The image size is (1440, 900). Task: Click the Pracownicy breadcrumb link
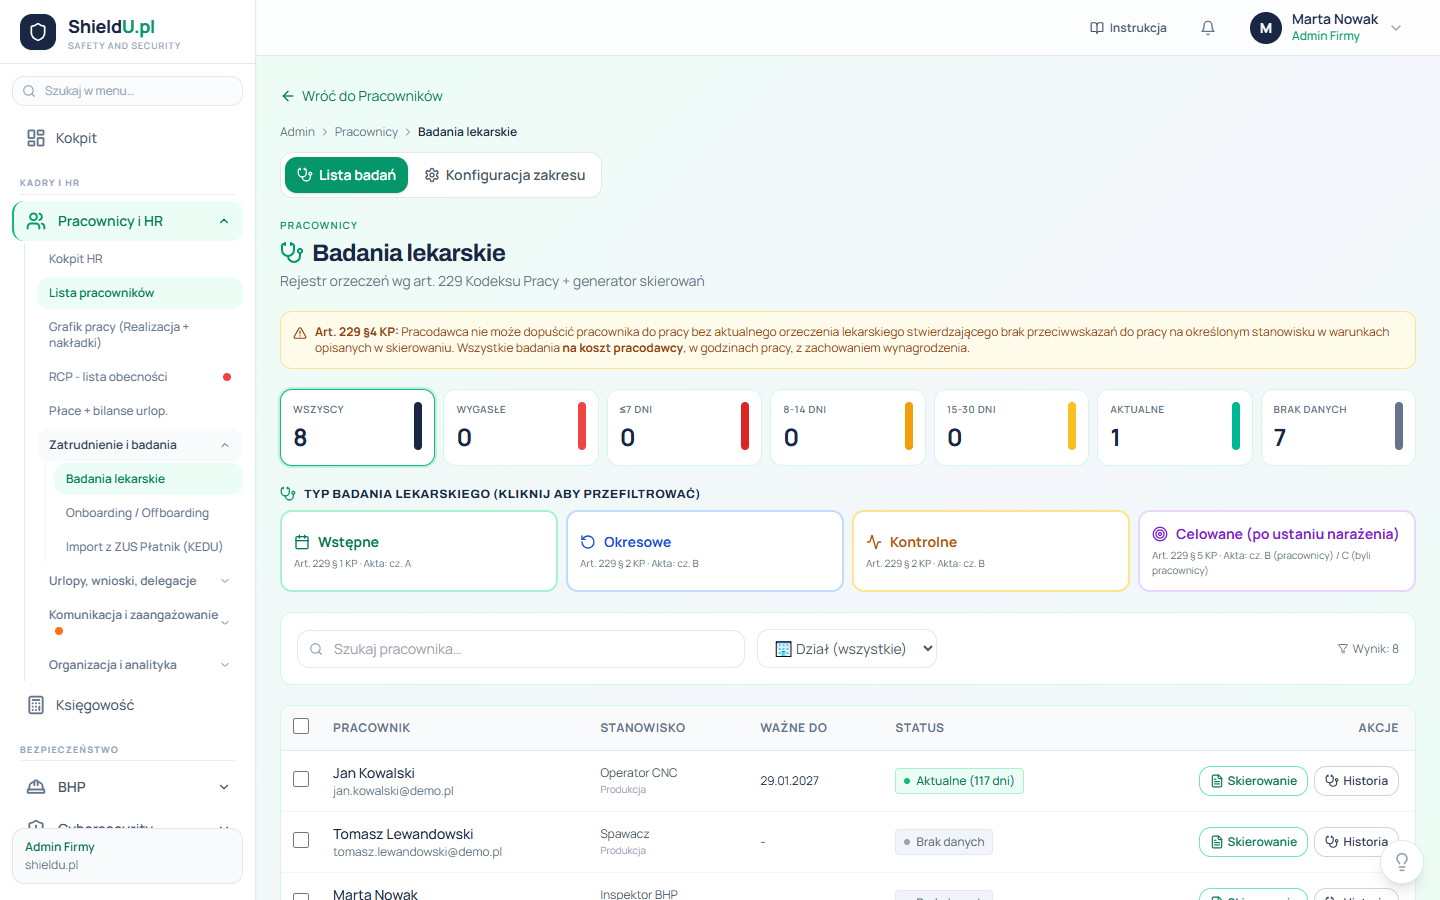[x=366, y=132]
